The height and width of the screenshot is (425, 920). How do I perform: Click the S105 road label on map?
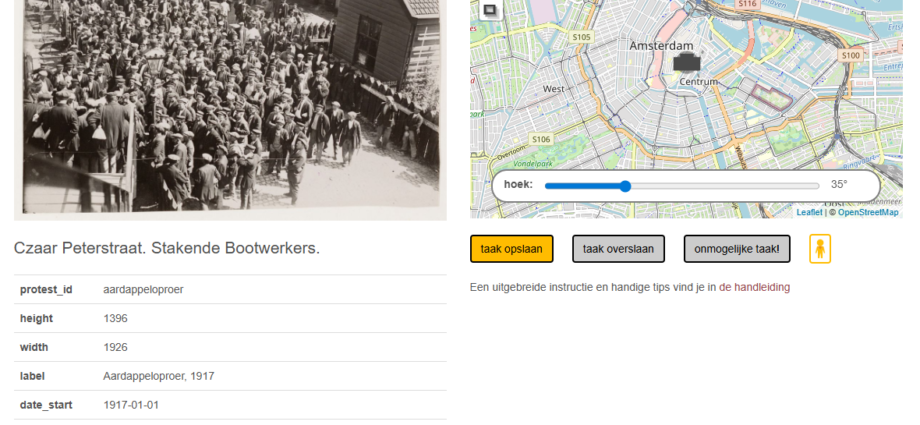(x=581, y=37)
